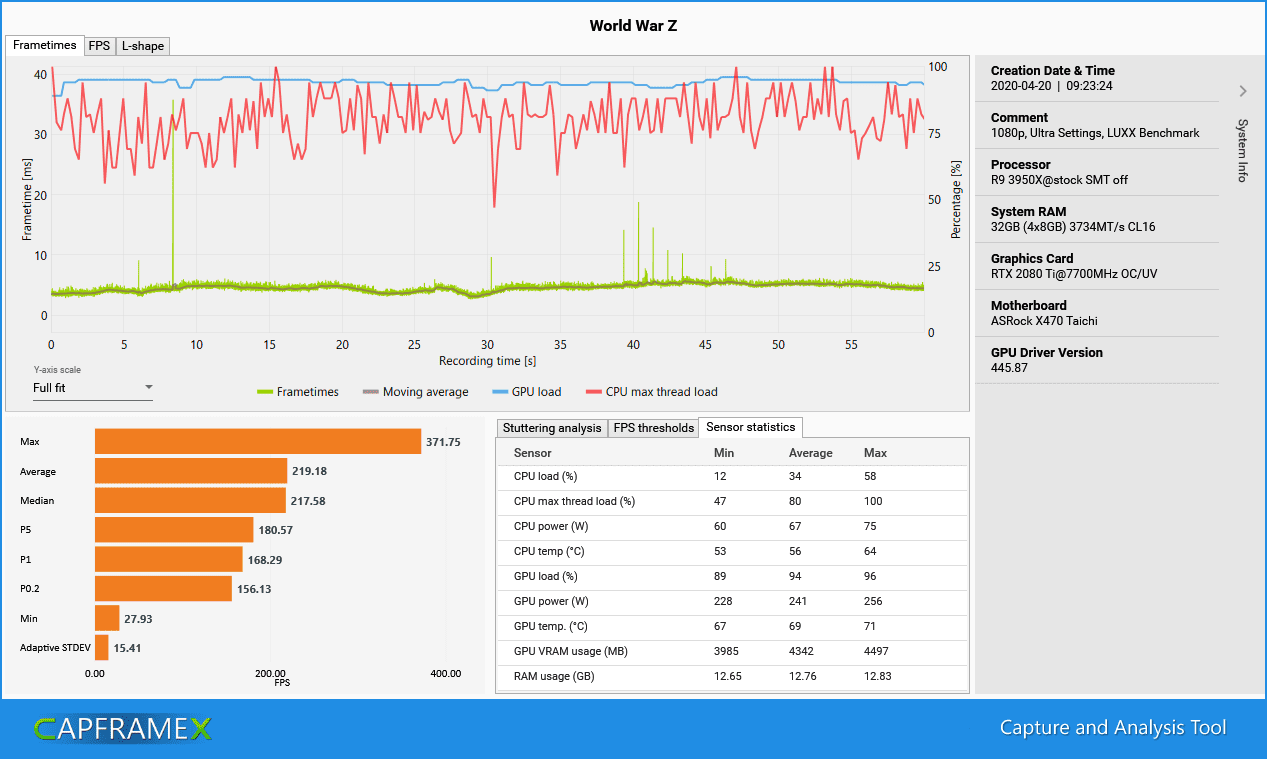Click the Percentage [%] axis label
1267x759 pixels.
956,199
